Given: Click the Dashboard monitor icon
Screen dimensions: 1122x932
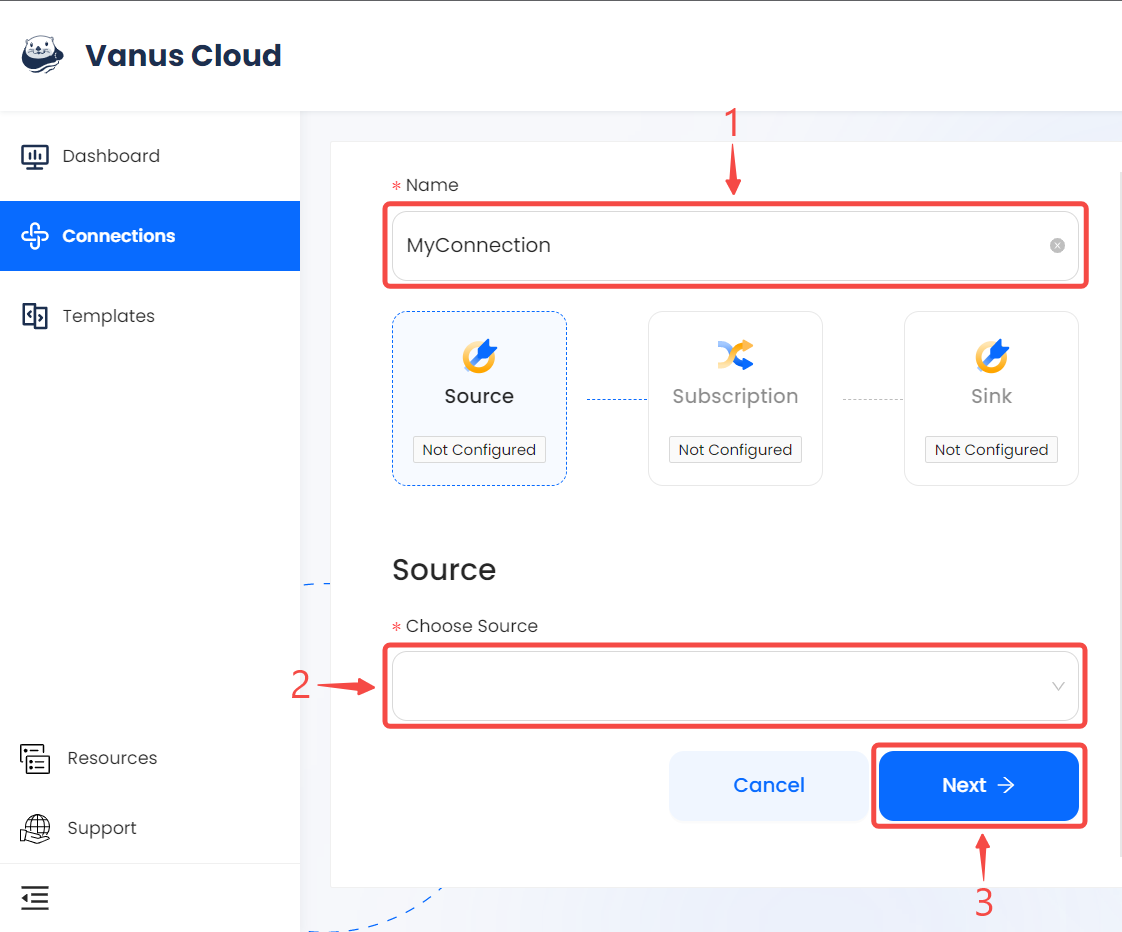Looking at the screenshot, I should [34, 156].
